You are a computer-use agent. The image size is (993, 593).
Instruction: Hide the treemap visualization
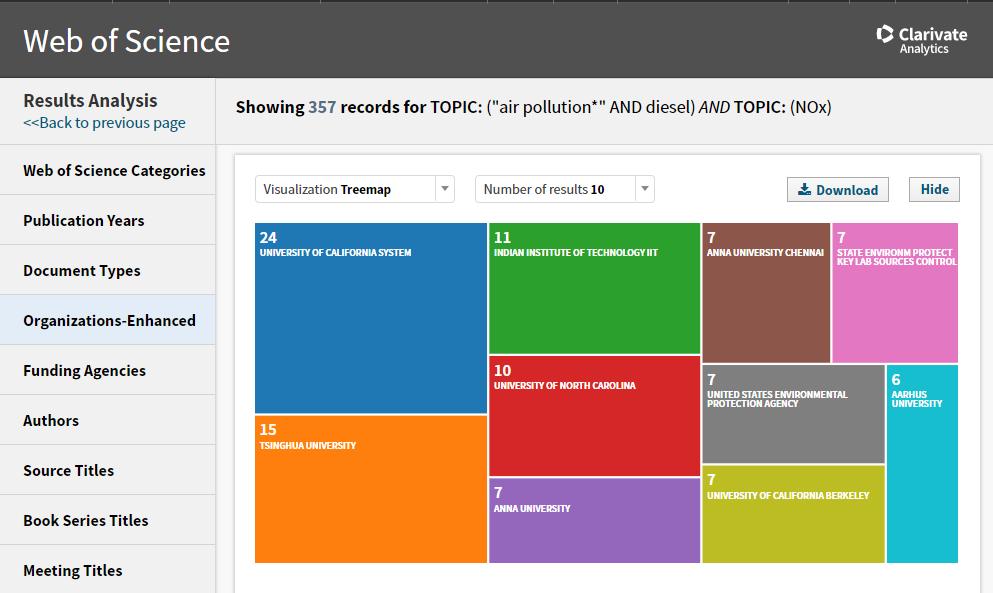coord(934,189)
